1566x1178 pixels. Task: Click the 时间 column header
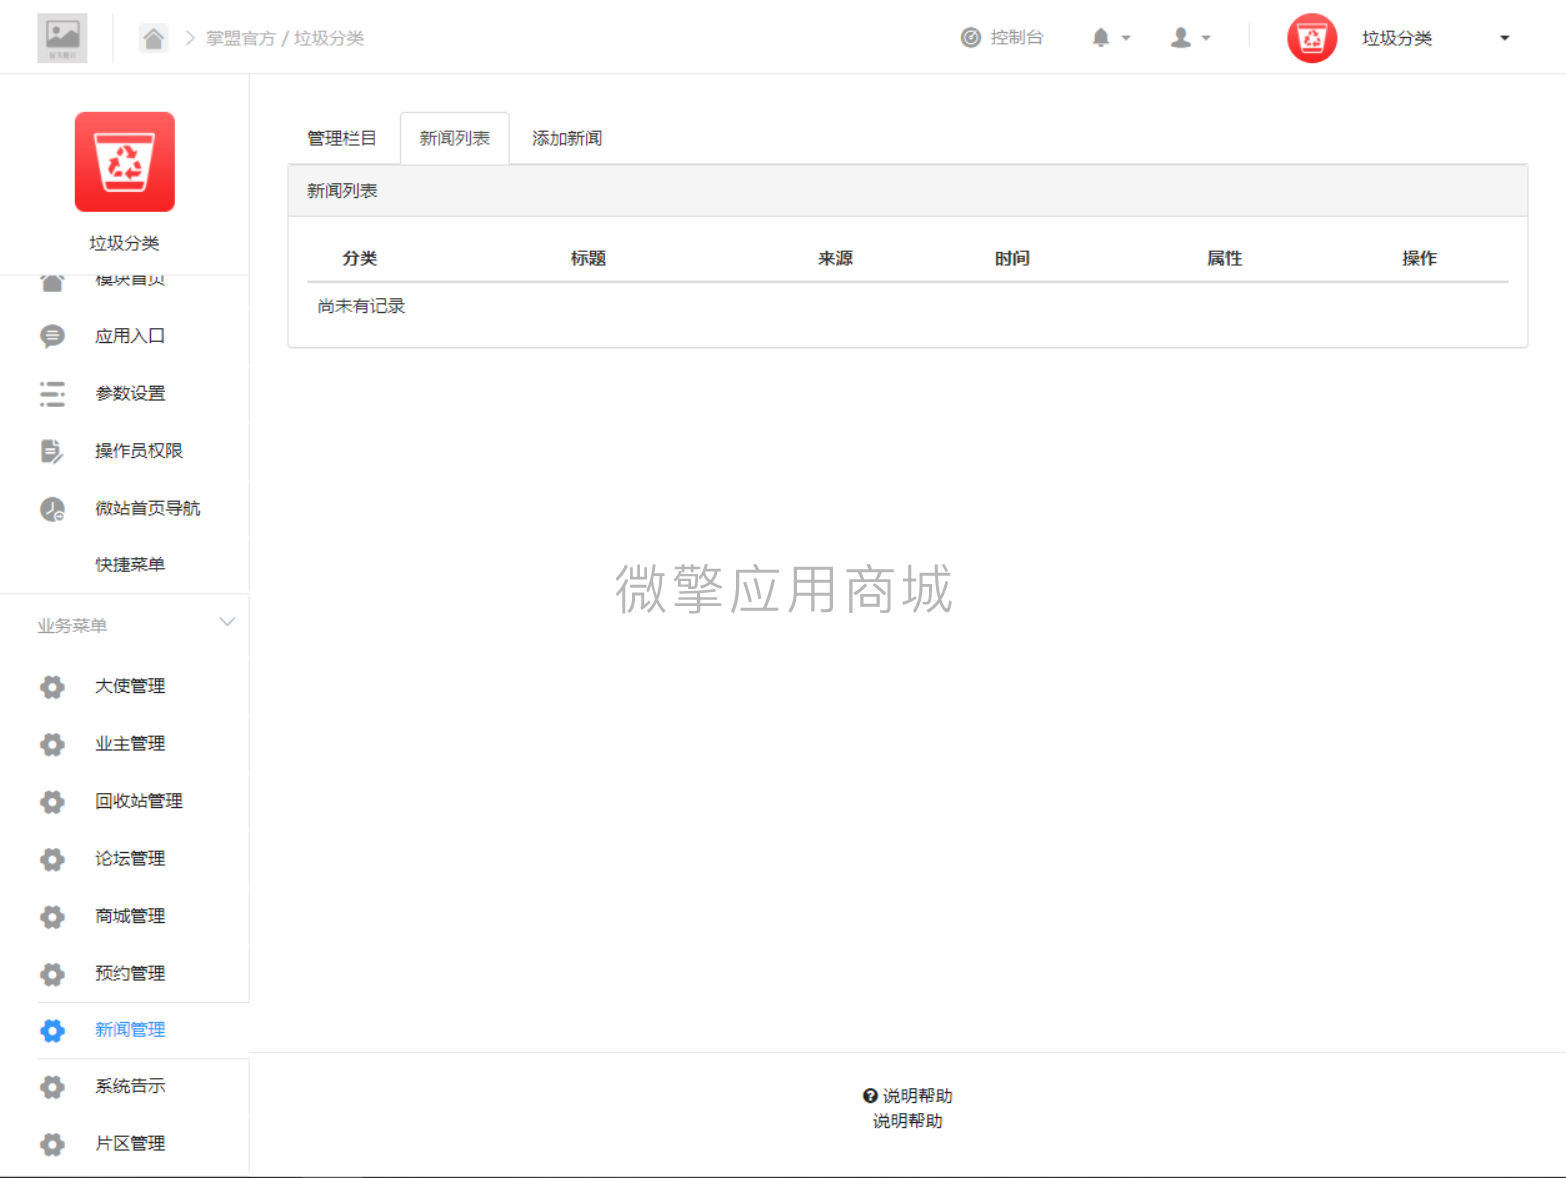coord(1012,258)
